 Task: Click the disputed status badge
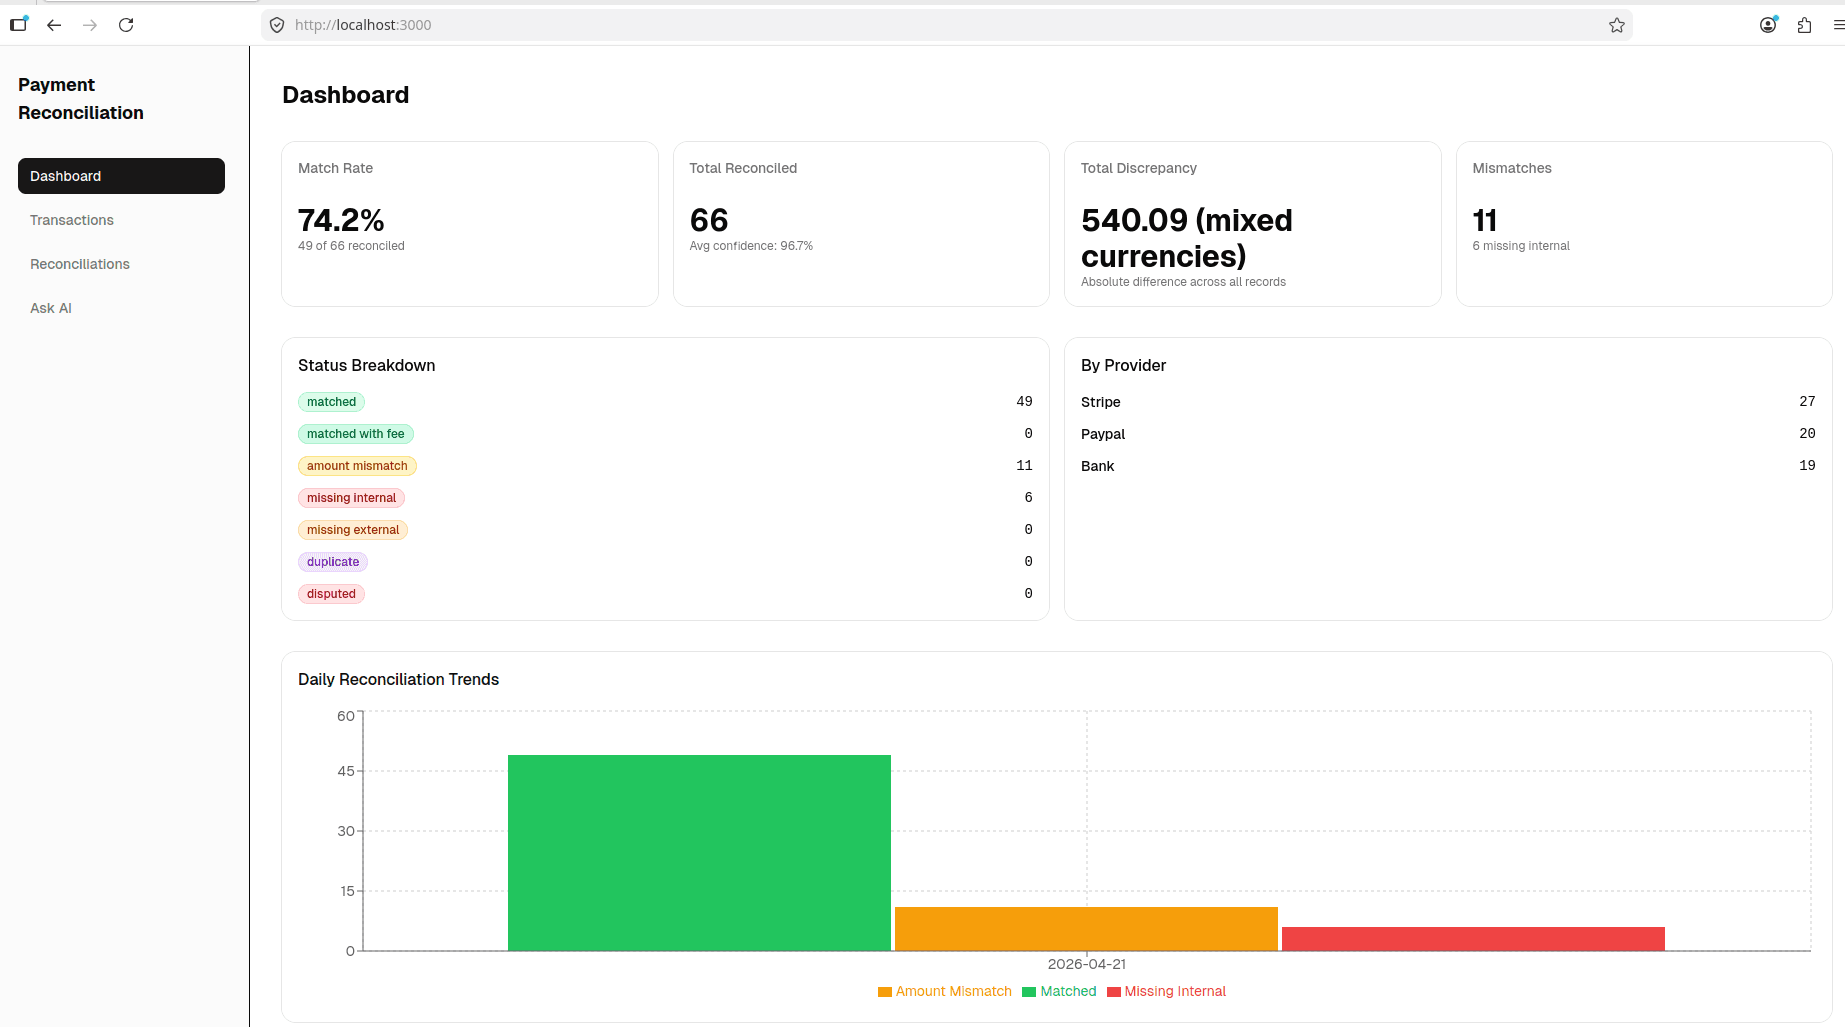[331, 594]
